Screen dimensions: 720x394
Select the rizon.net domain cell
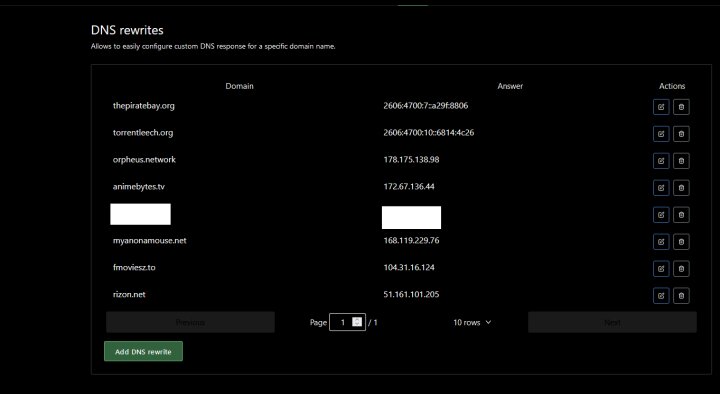129,294
